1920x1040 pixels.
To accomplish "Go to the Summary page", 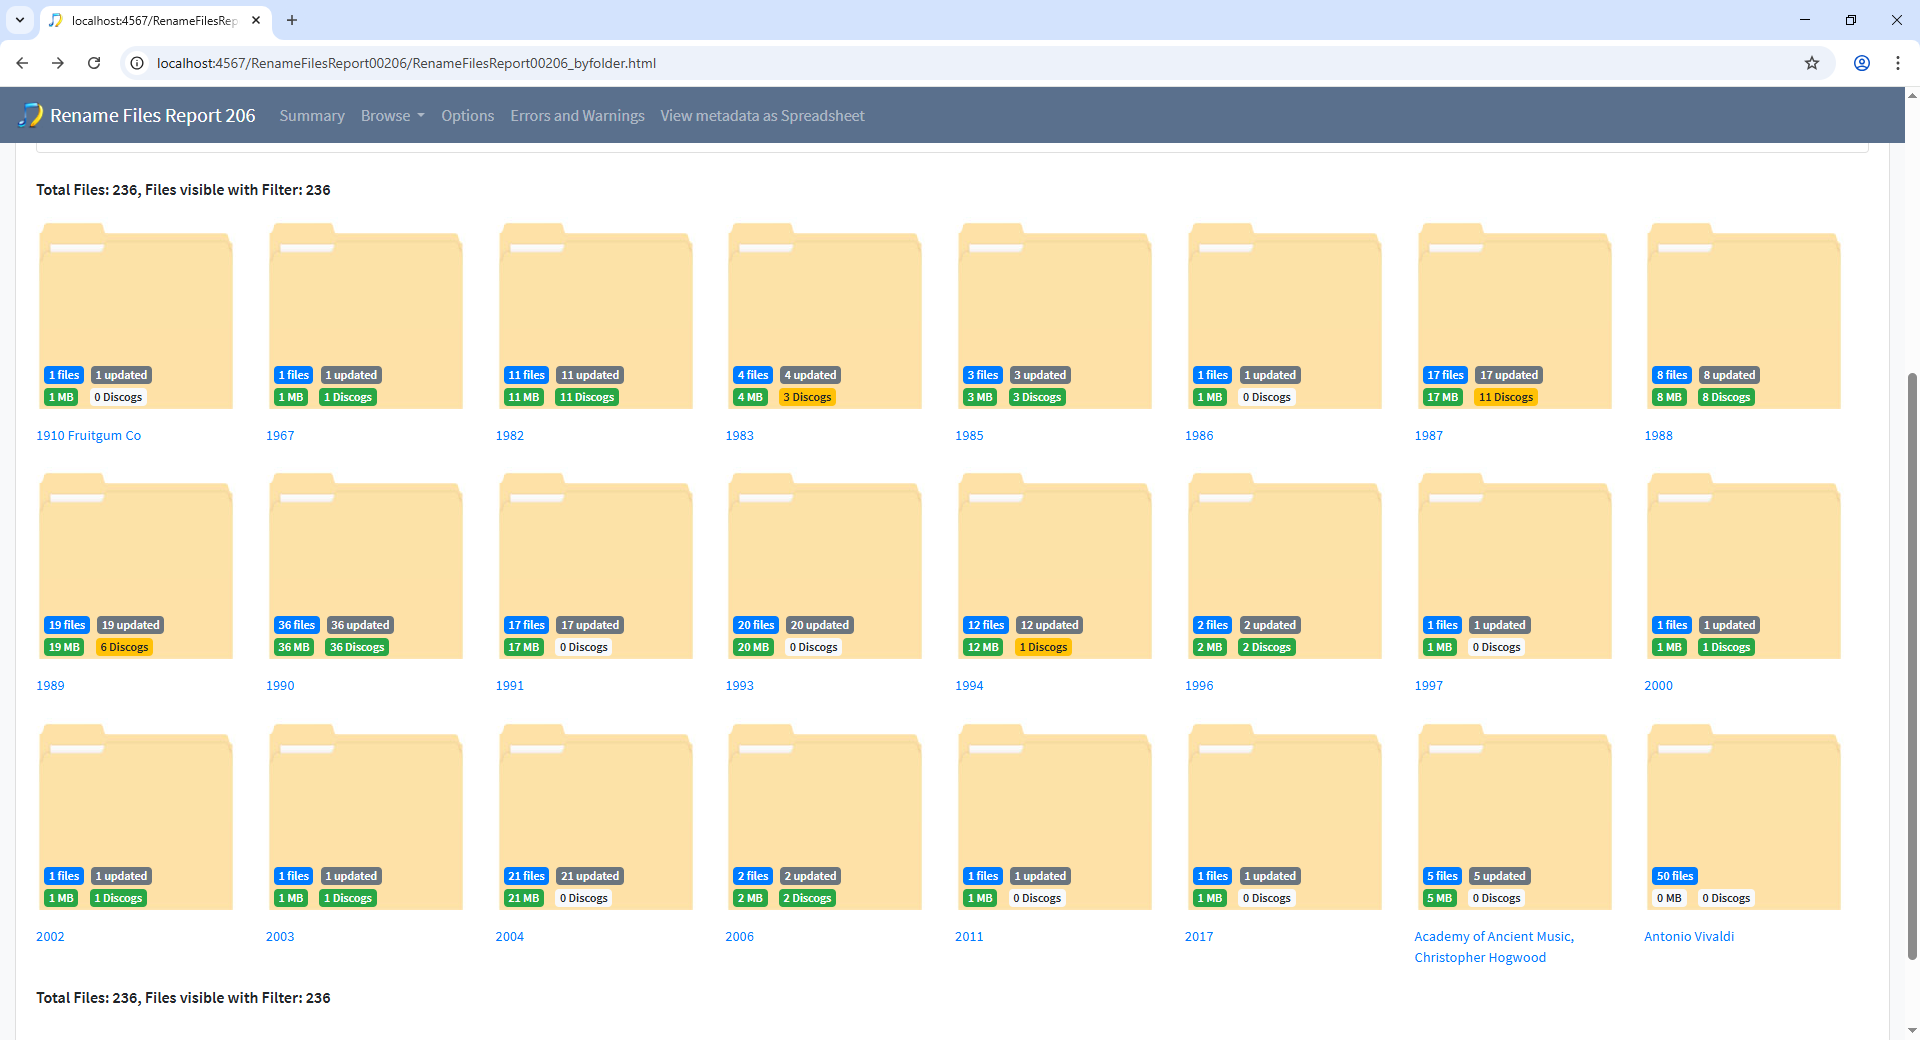I will [312, 116].
